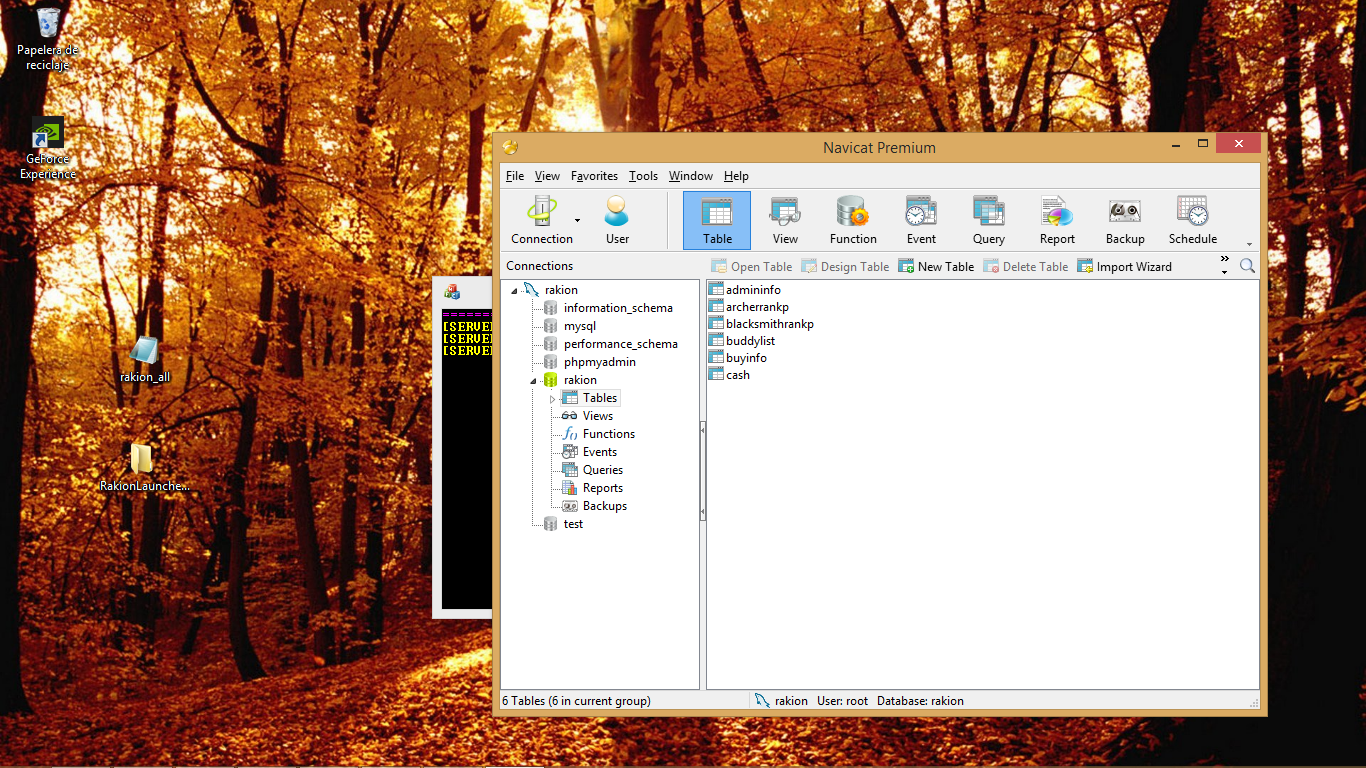Open the Connection toolbar button

542,220
